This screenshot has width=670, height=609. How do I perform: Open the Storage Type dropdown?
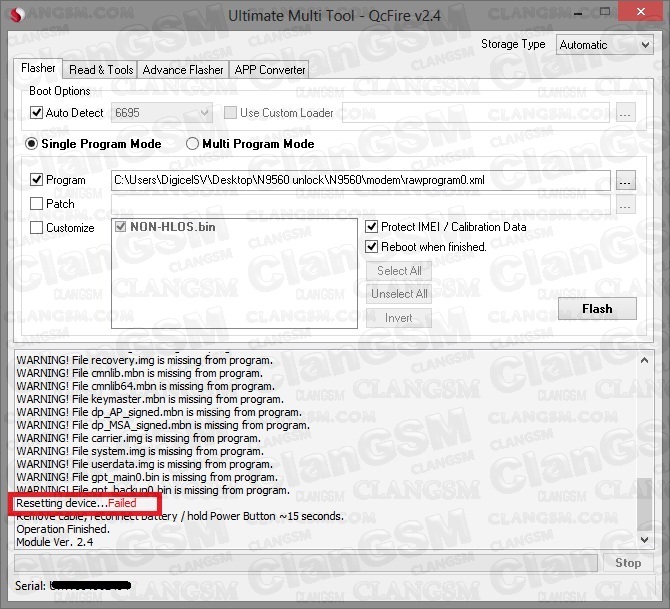point(604,45)
